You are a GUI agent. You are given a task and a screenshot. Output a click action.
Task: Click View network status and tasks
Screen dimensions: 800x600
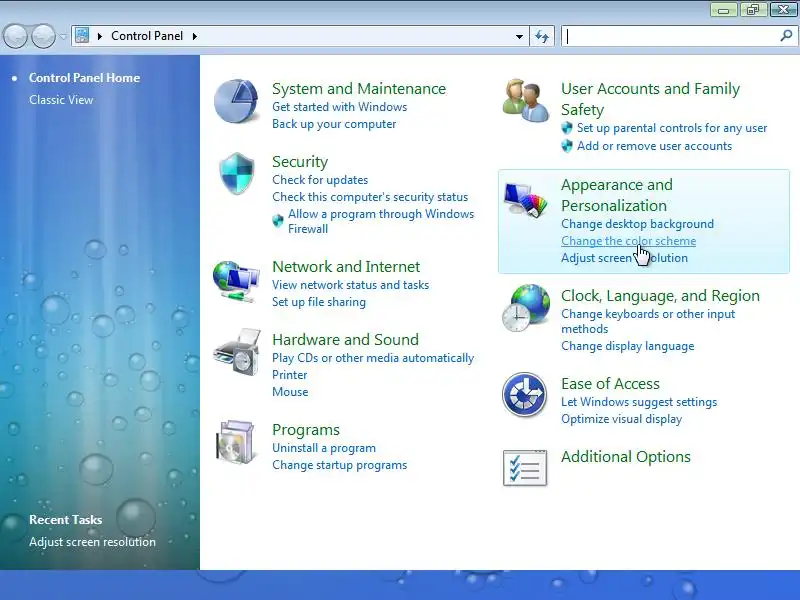pos(351,285)
